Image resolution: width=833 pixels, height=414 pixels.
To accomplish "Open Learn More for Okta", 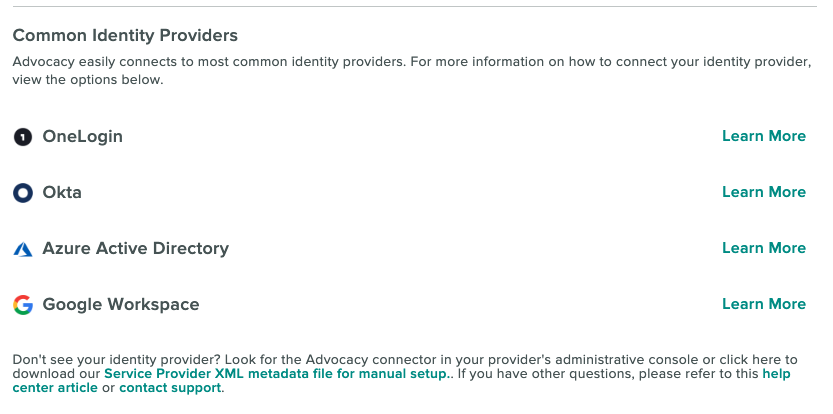I will click(x=763, y=192).
